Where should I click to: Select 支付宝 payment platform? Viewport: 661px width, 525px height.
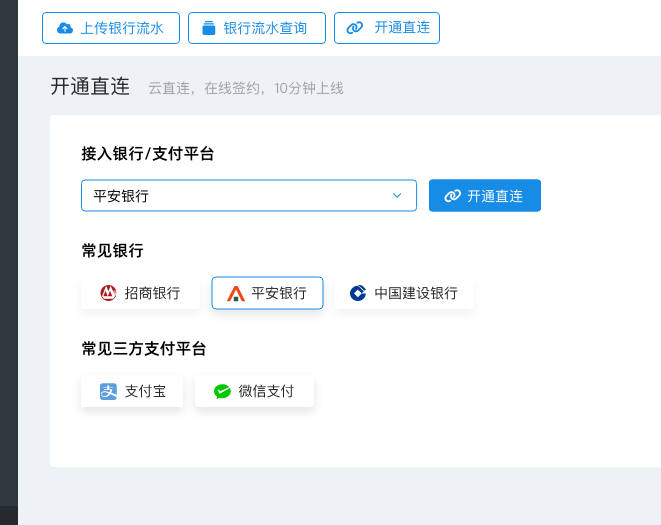pyautogui.click(x=132, y=391)
